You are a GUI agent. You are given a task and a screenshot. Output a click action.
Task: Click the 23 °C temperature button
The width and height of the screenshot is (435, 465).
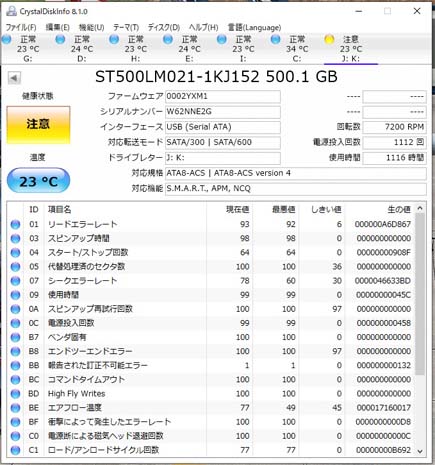[x=38, y=181]
